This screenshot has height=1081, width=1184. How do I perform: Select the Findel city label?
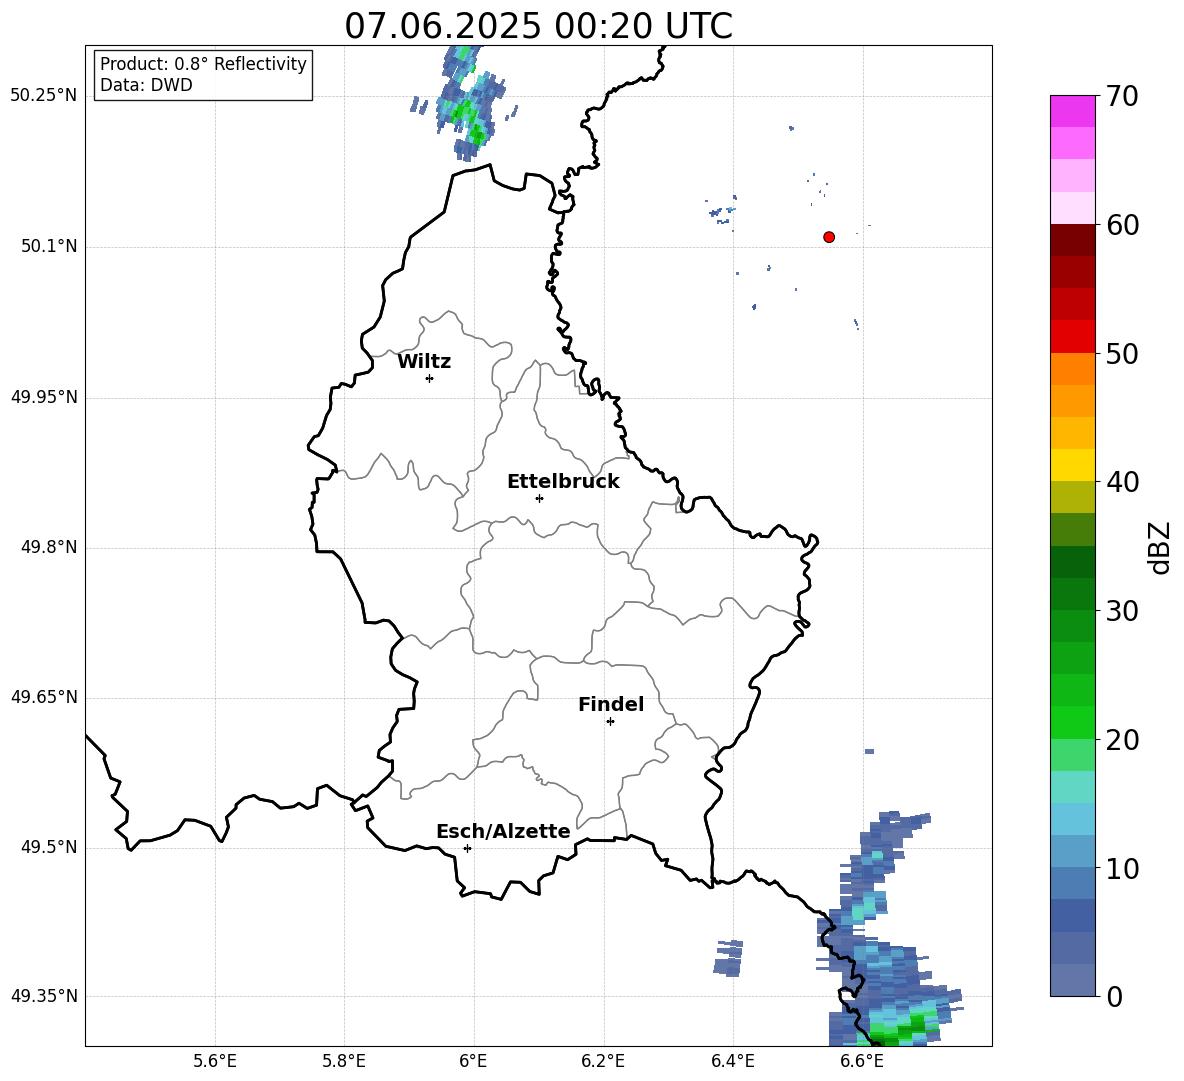pyautogui.click(x=611, y=704)
